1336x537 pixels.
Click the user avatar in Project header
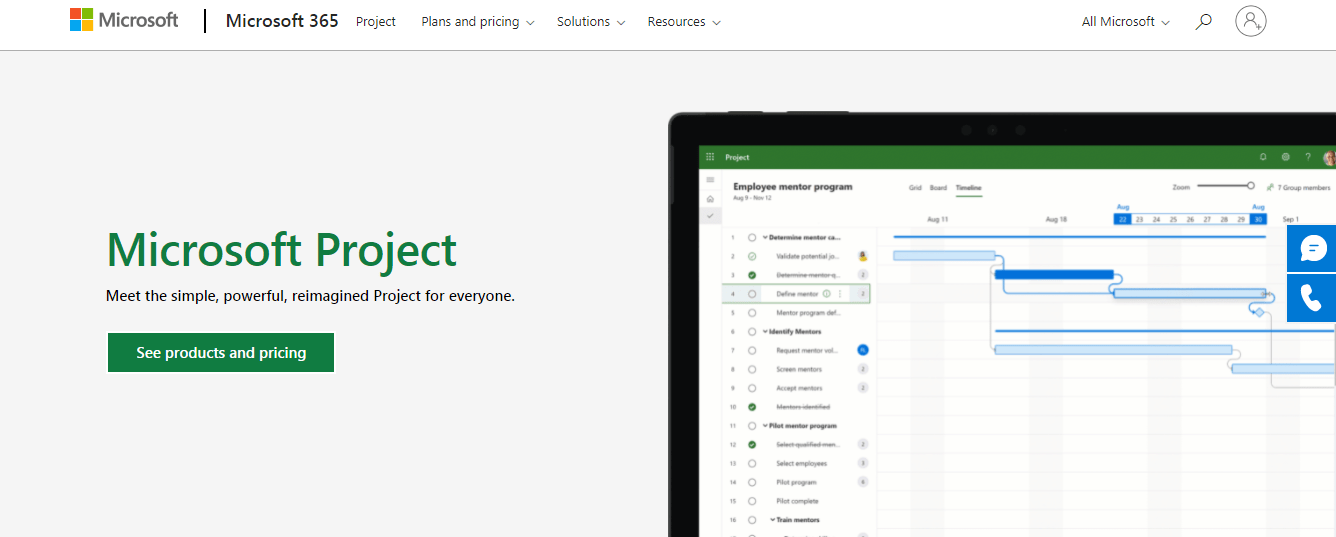[1329, 157]
